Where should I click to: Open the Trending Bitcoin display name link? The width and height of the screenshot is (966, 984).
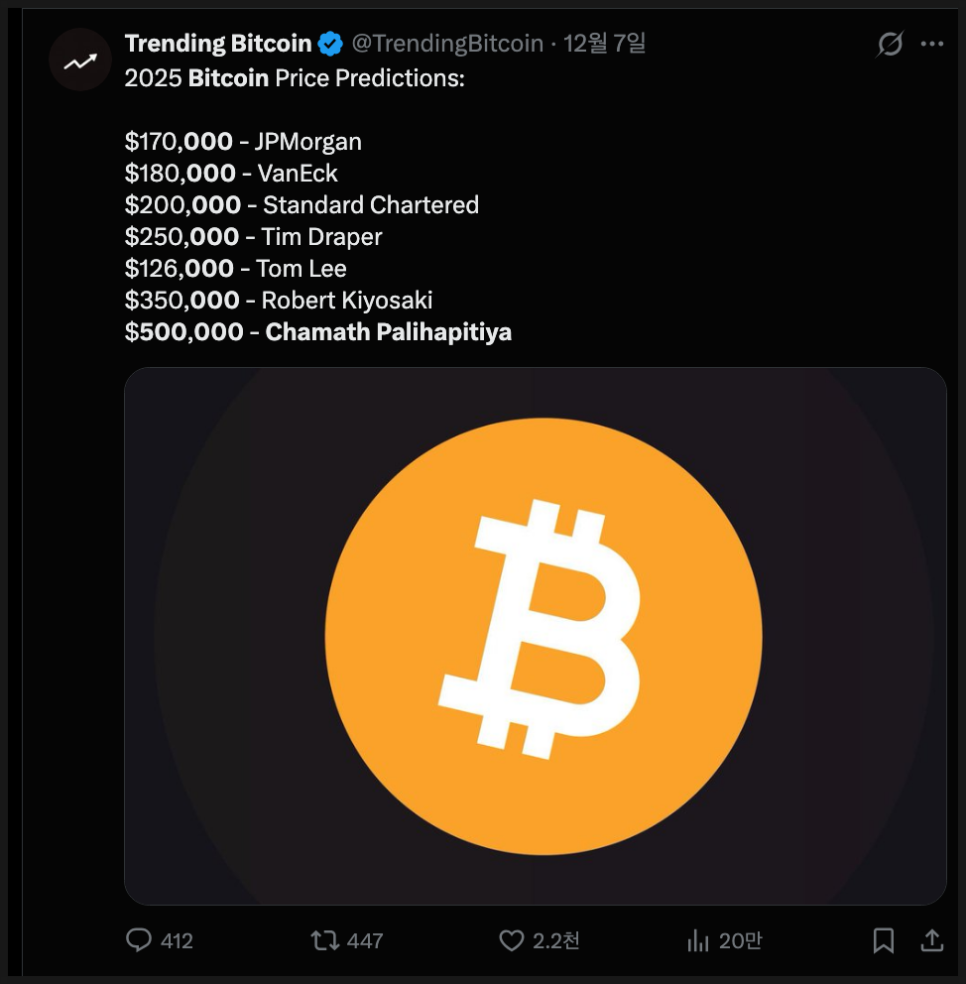[218, 44]
